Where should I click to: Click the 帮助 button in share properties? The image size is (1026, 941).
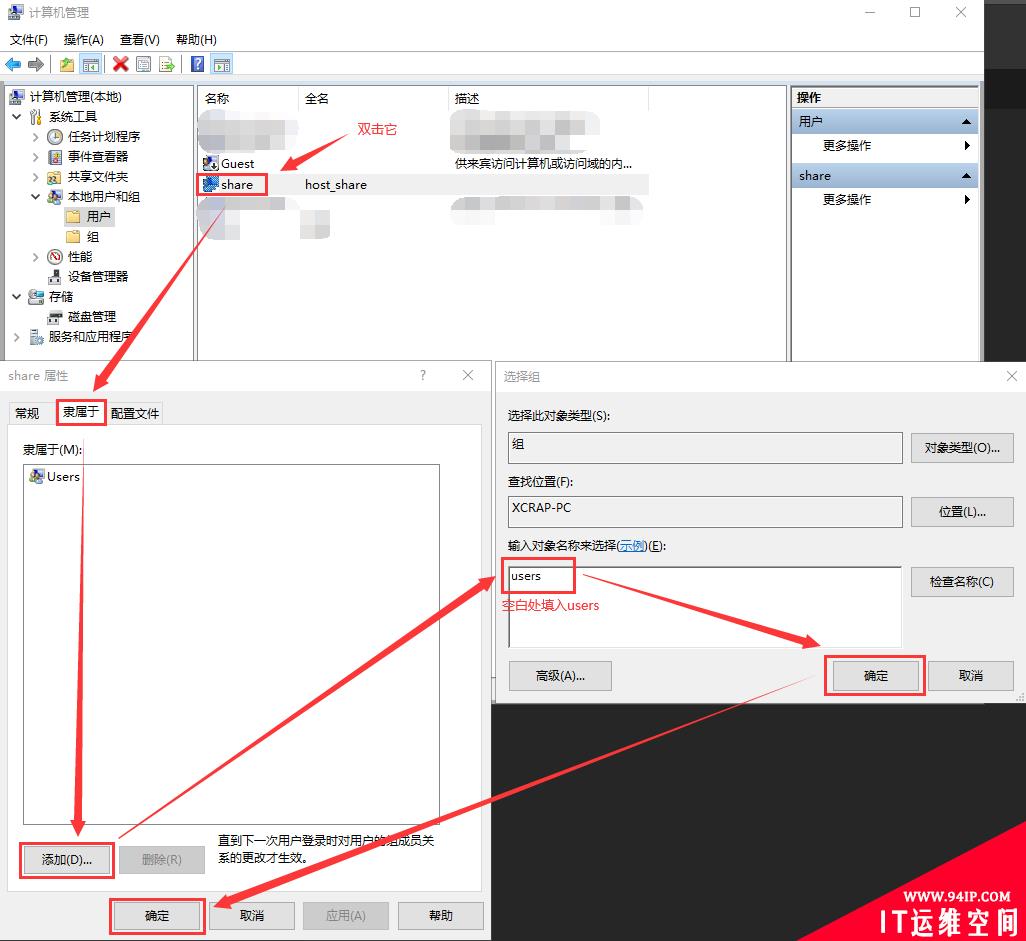(440, 915)
